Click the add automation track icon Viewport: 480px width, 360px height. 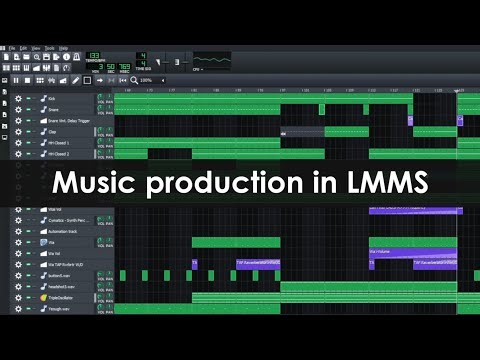coord(63,80)
